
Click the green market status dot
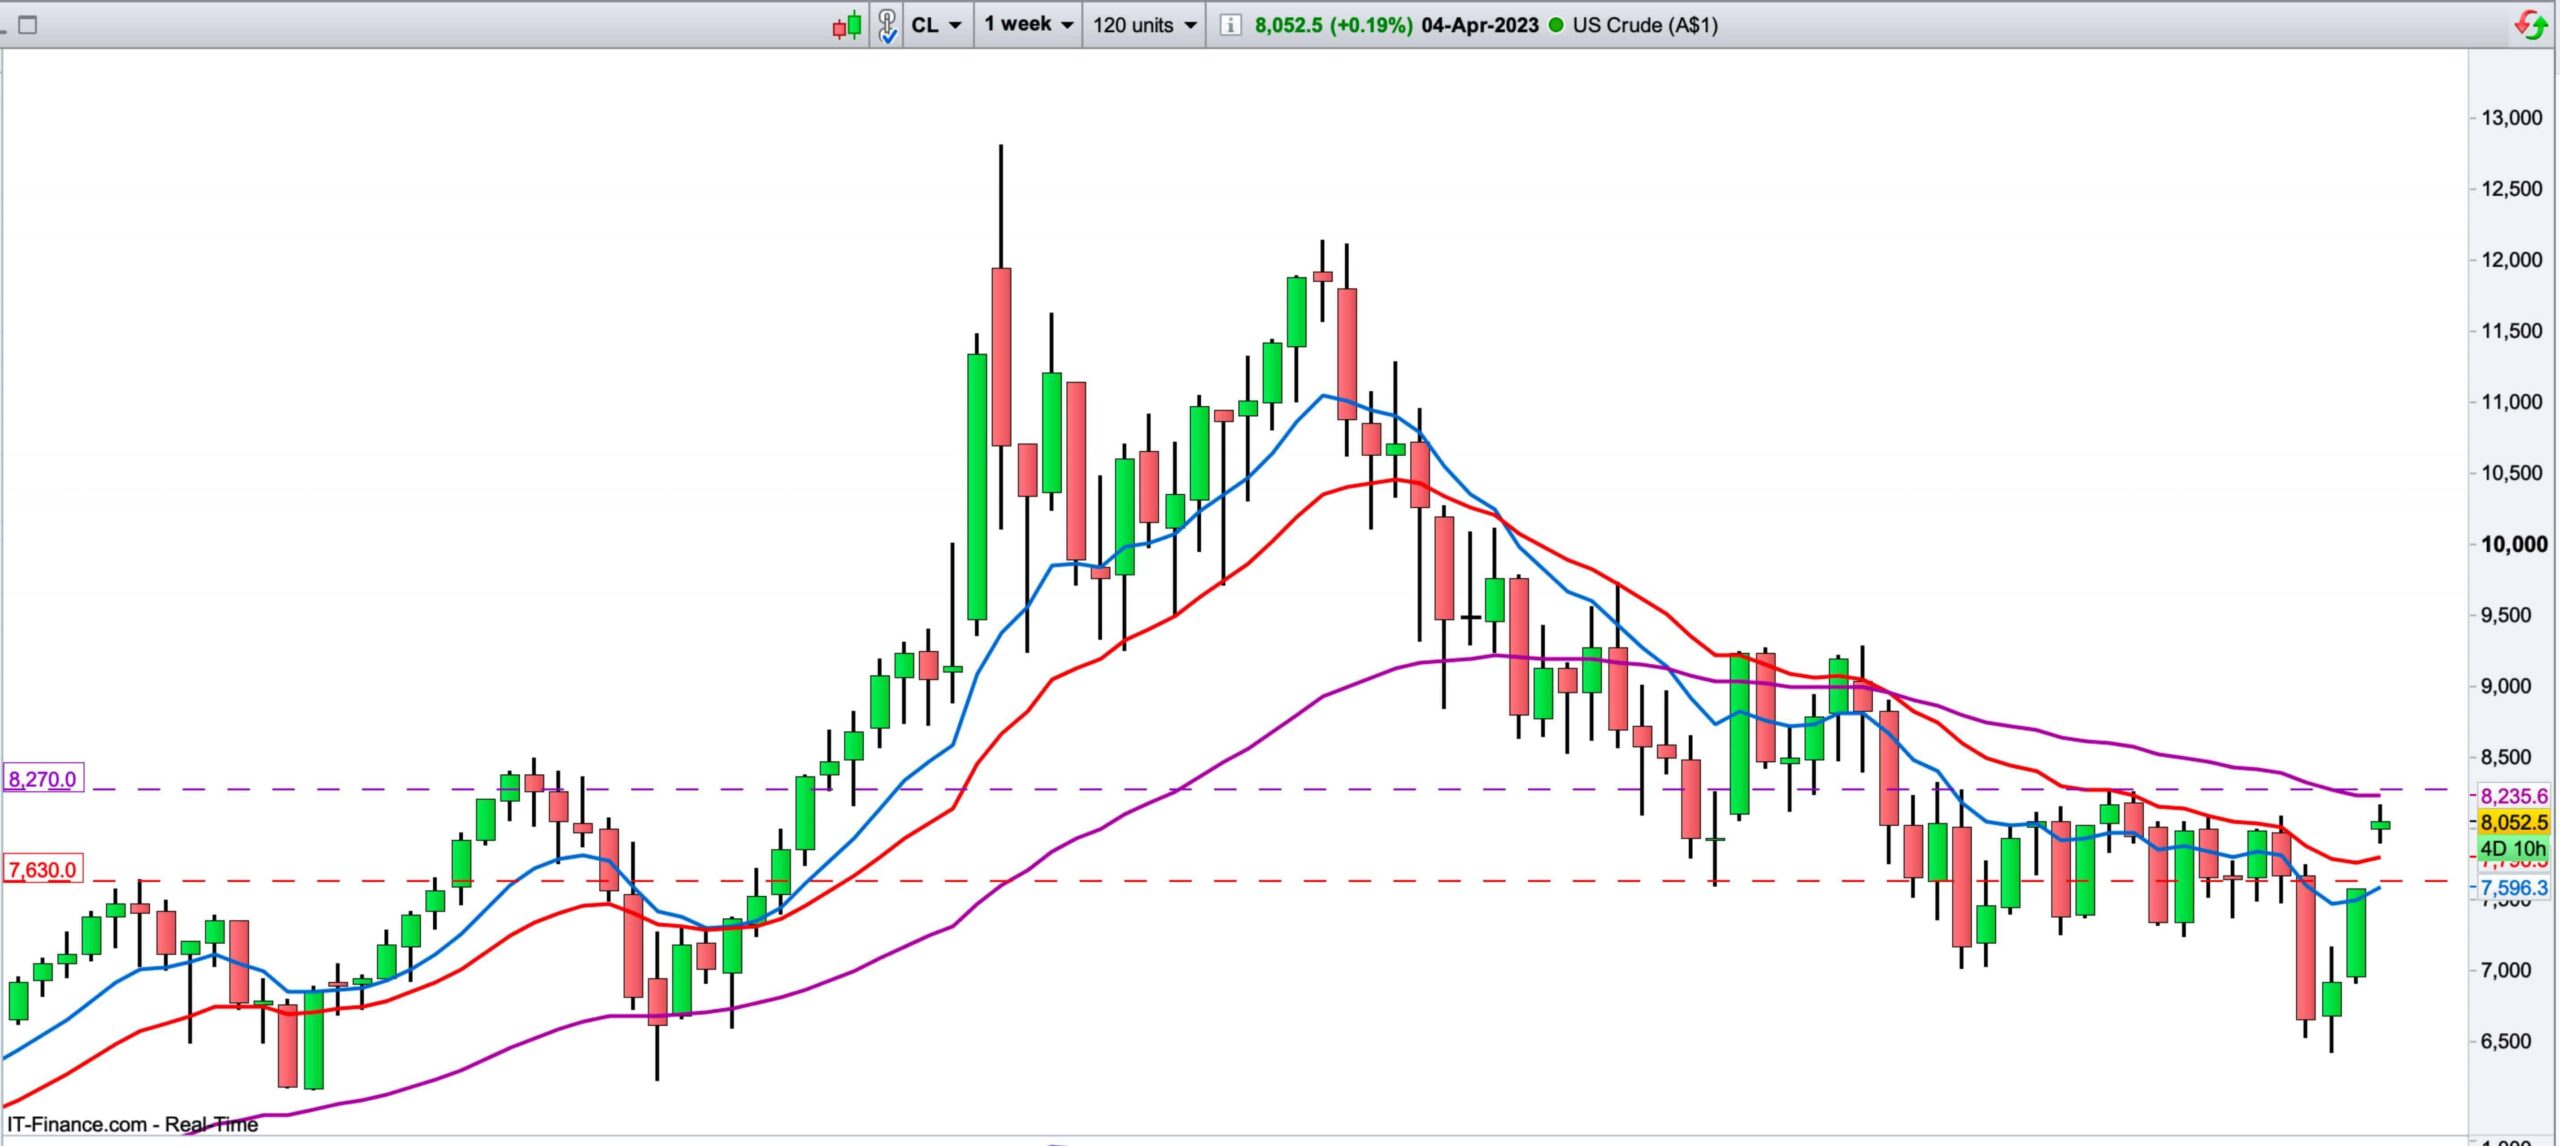pyautogui.click(x=1556, y=25)
